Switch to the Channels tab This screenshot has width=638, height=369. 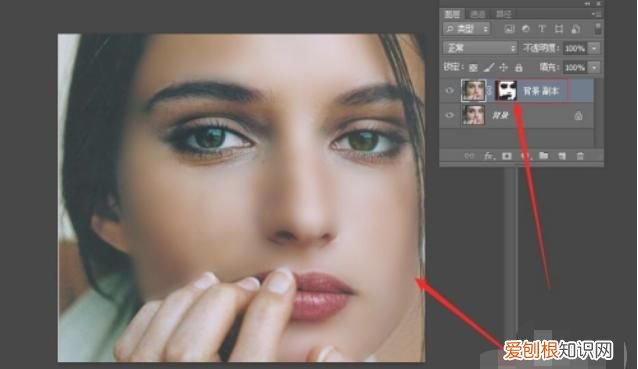pyautogui.click(x=478, y=14)
